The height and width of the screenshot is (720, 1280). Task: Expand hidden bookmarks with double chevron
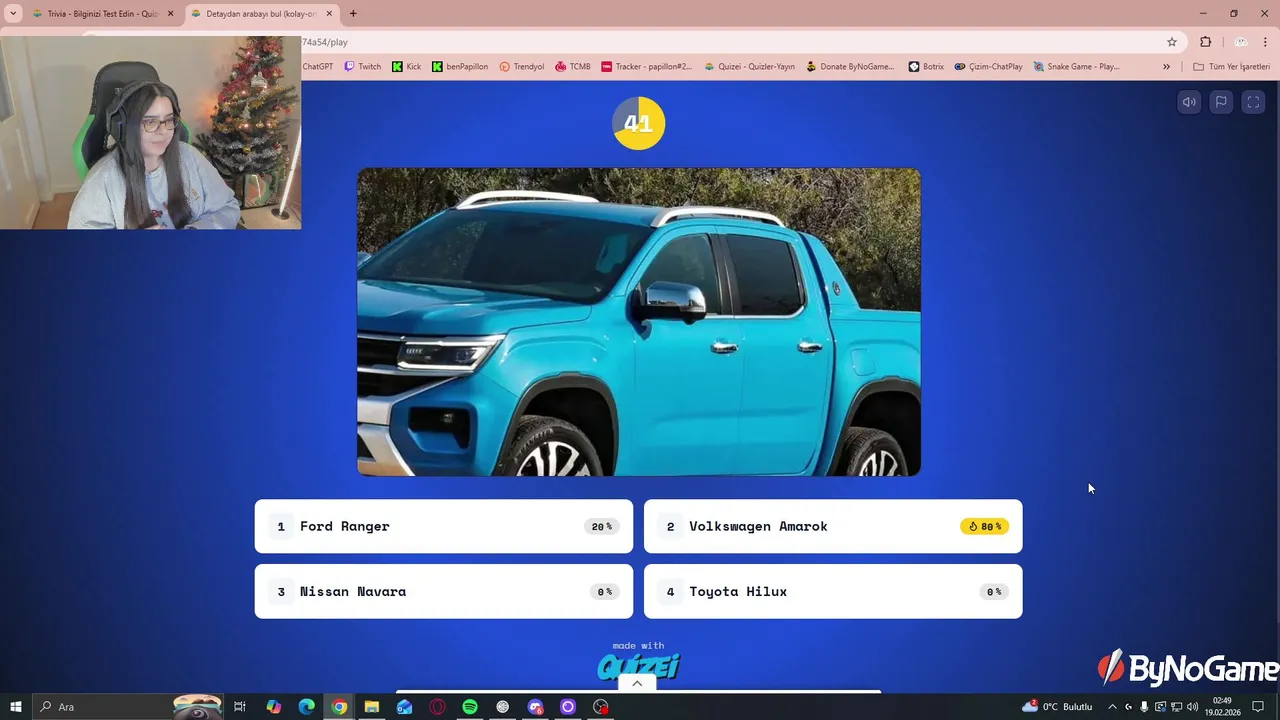(1166, 67)
